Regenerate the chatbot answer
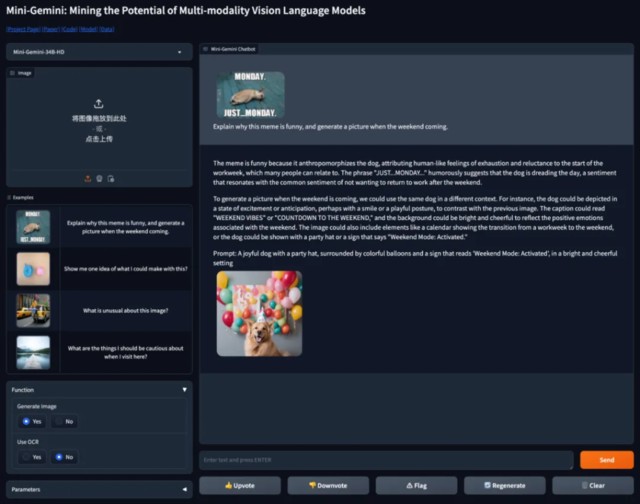Image resolution: width=640 pixels, height=504 pixels. (504, 485)
